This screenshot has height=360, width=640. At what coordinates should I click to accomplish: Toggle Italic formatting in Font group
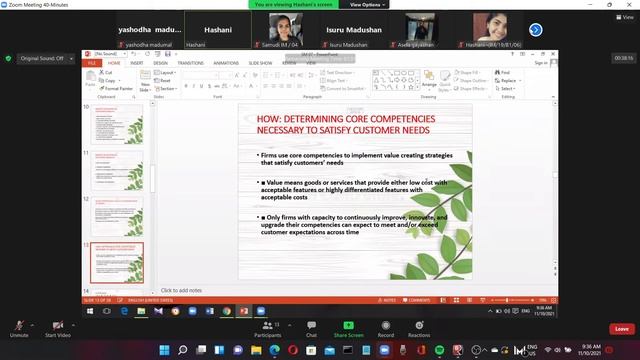(x=194, y=86)
